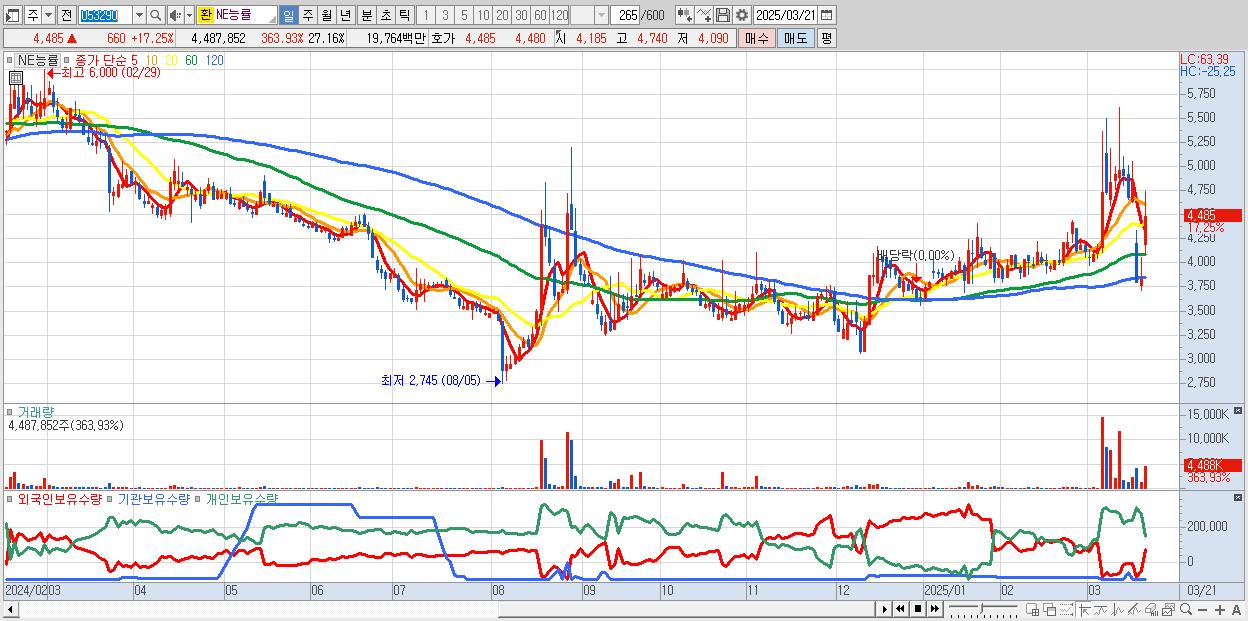Click the pencil line drawing icon
The width and height of the screenshot is (1248, 621).
(1135, 610)
